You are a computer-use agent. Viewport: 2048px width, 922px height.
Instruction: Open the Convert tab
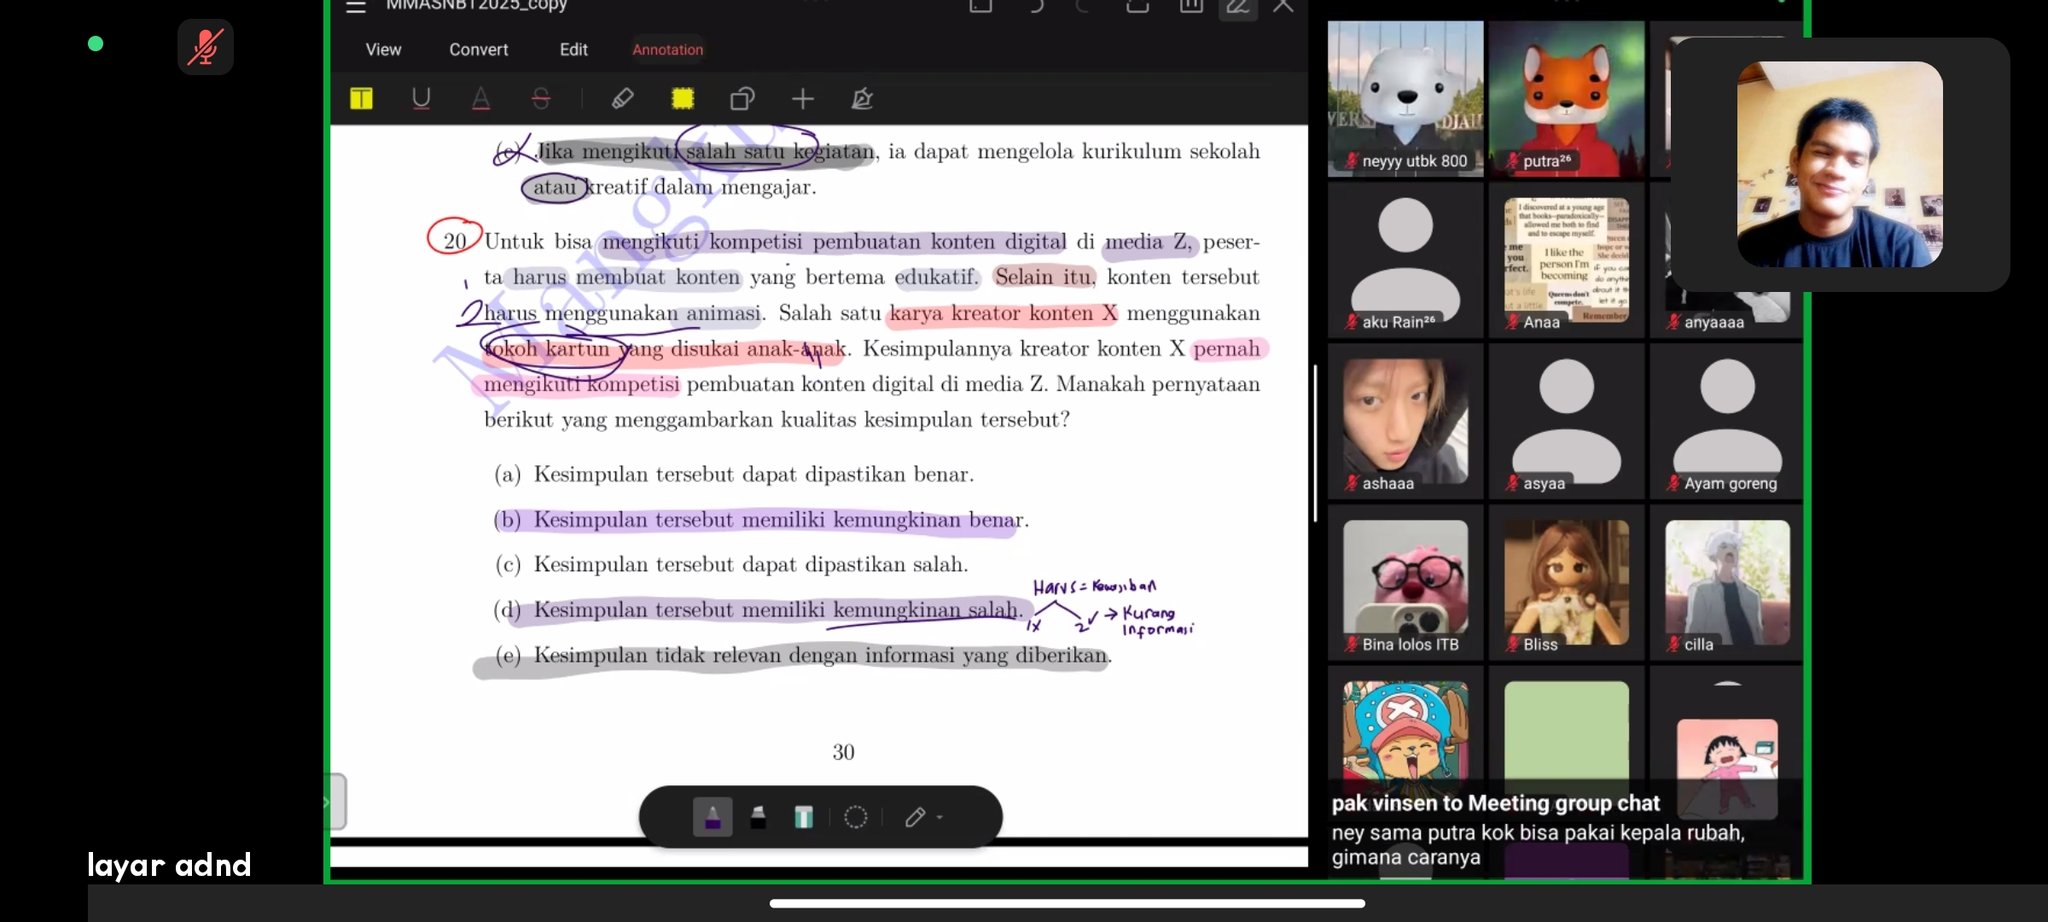(x=478, y=49)
